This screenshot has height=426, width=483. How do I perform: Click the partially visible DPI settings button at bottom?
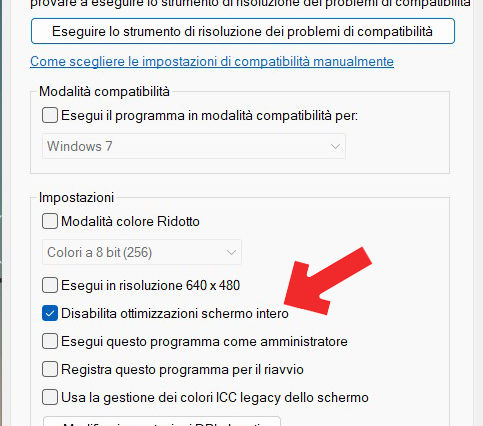(x=162, y=421)
